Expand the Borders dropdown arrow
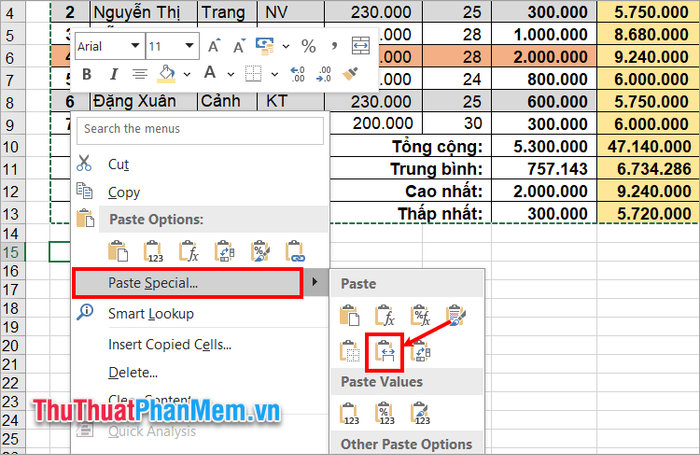700x455 pixels. pos(273,74)
